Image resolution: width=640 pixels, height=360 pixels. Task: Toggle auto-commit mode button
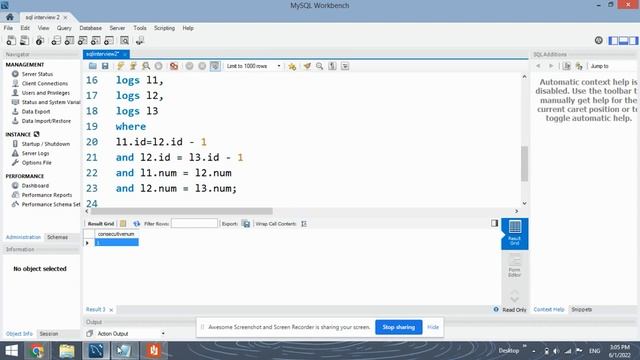pos(215,66)
